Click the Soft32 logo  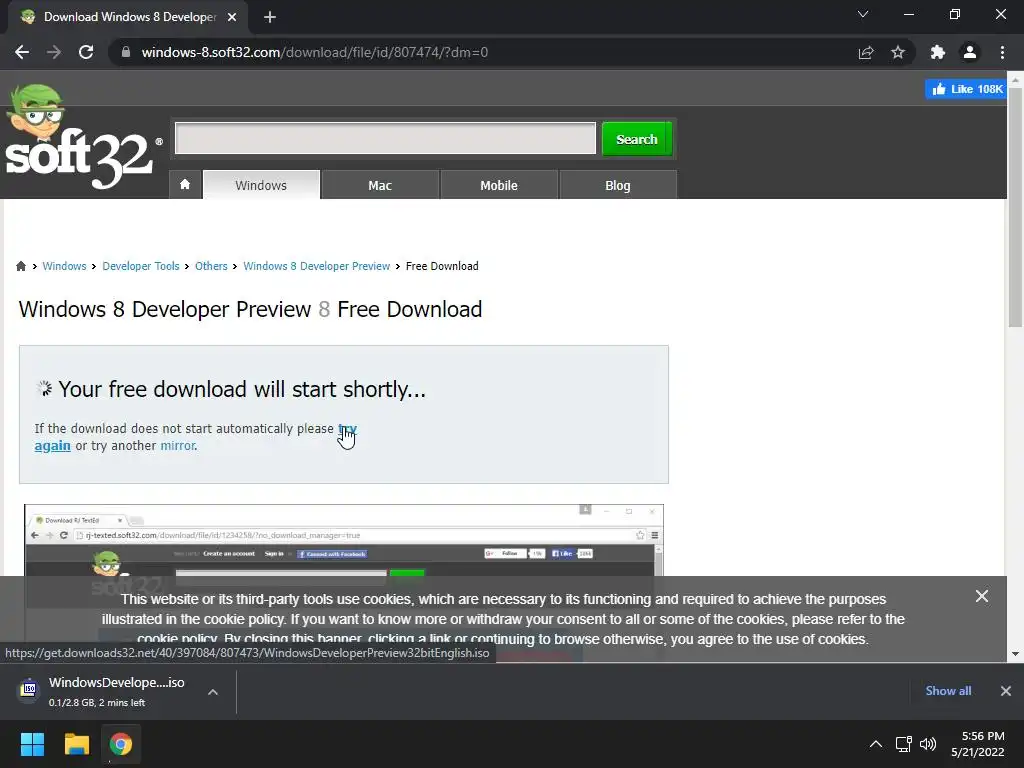pos(82,137)
